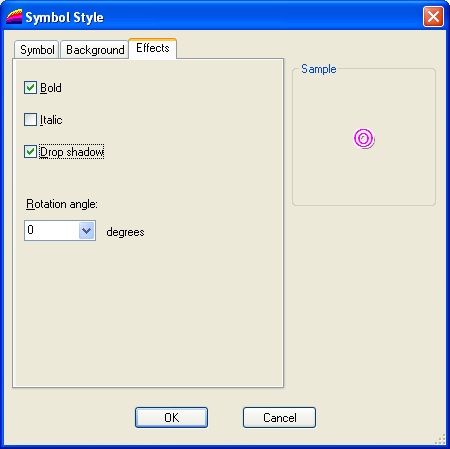Disable the Drop shadow checkbox
The height and width of the screenshot is (449, 450).
[x=30, y=151]
